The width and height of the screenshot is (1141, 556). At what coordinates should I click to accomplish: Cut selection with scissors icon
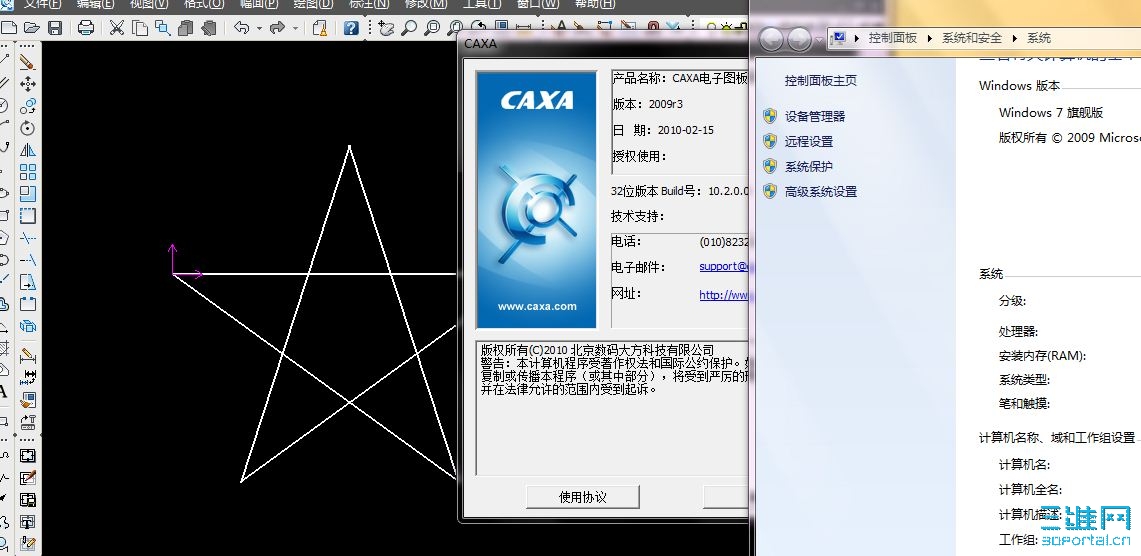coord(116,28)
